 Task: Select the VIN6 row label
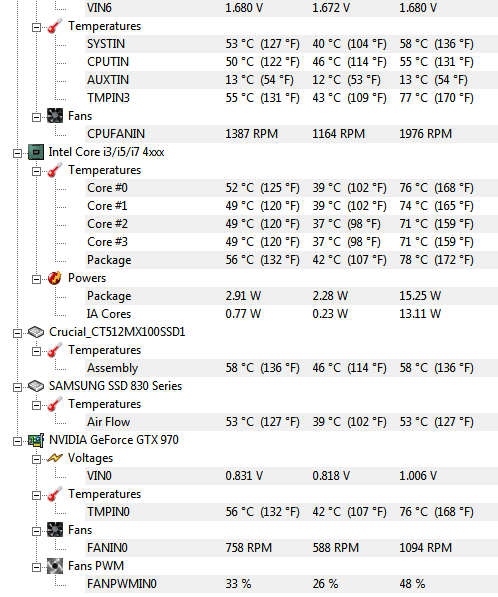99,8
